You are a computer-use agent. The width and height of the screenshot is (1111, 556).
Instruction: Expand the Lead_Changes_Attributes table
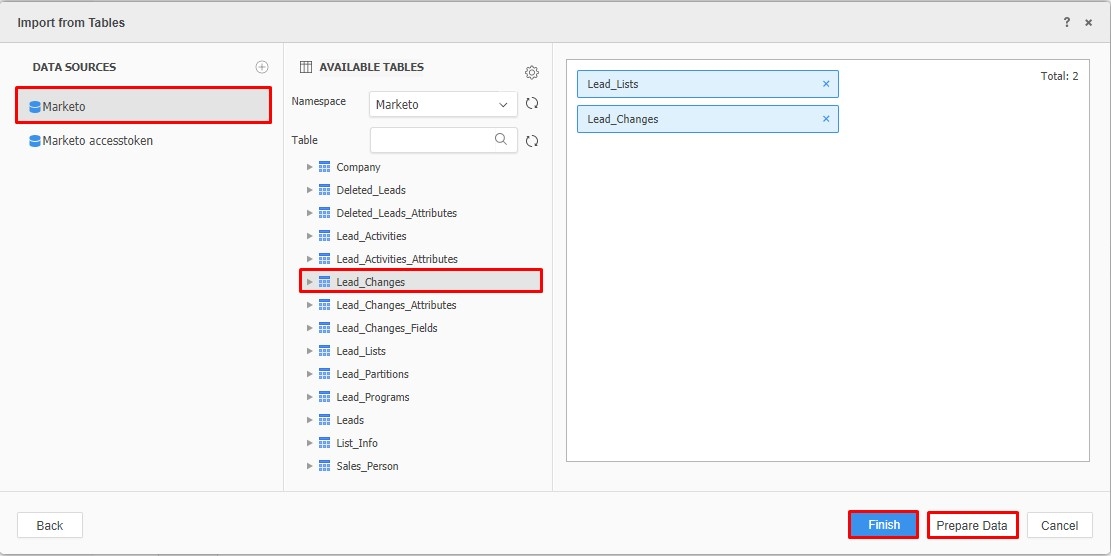click(x=310, y=305)
